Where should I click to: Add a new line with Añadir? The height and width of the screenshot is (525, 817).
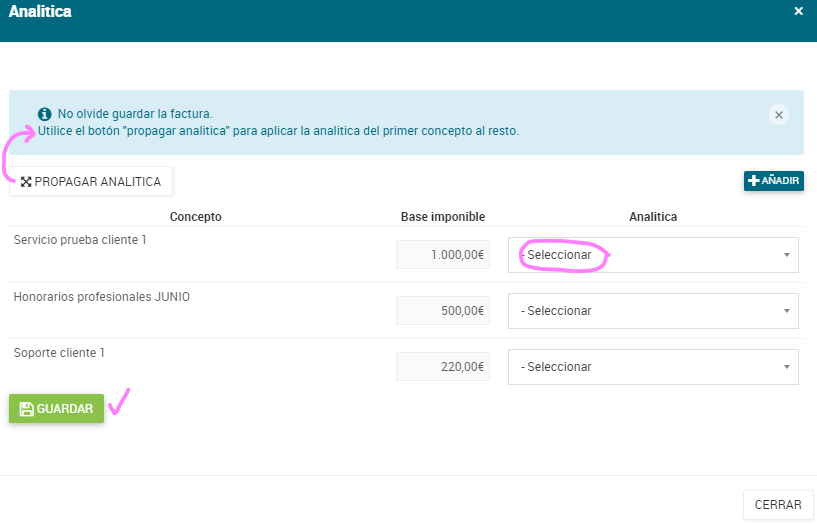click(x=774, y=181)
